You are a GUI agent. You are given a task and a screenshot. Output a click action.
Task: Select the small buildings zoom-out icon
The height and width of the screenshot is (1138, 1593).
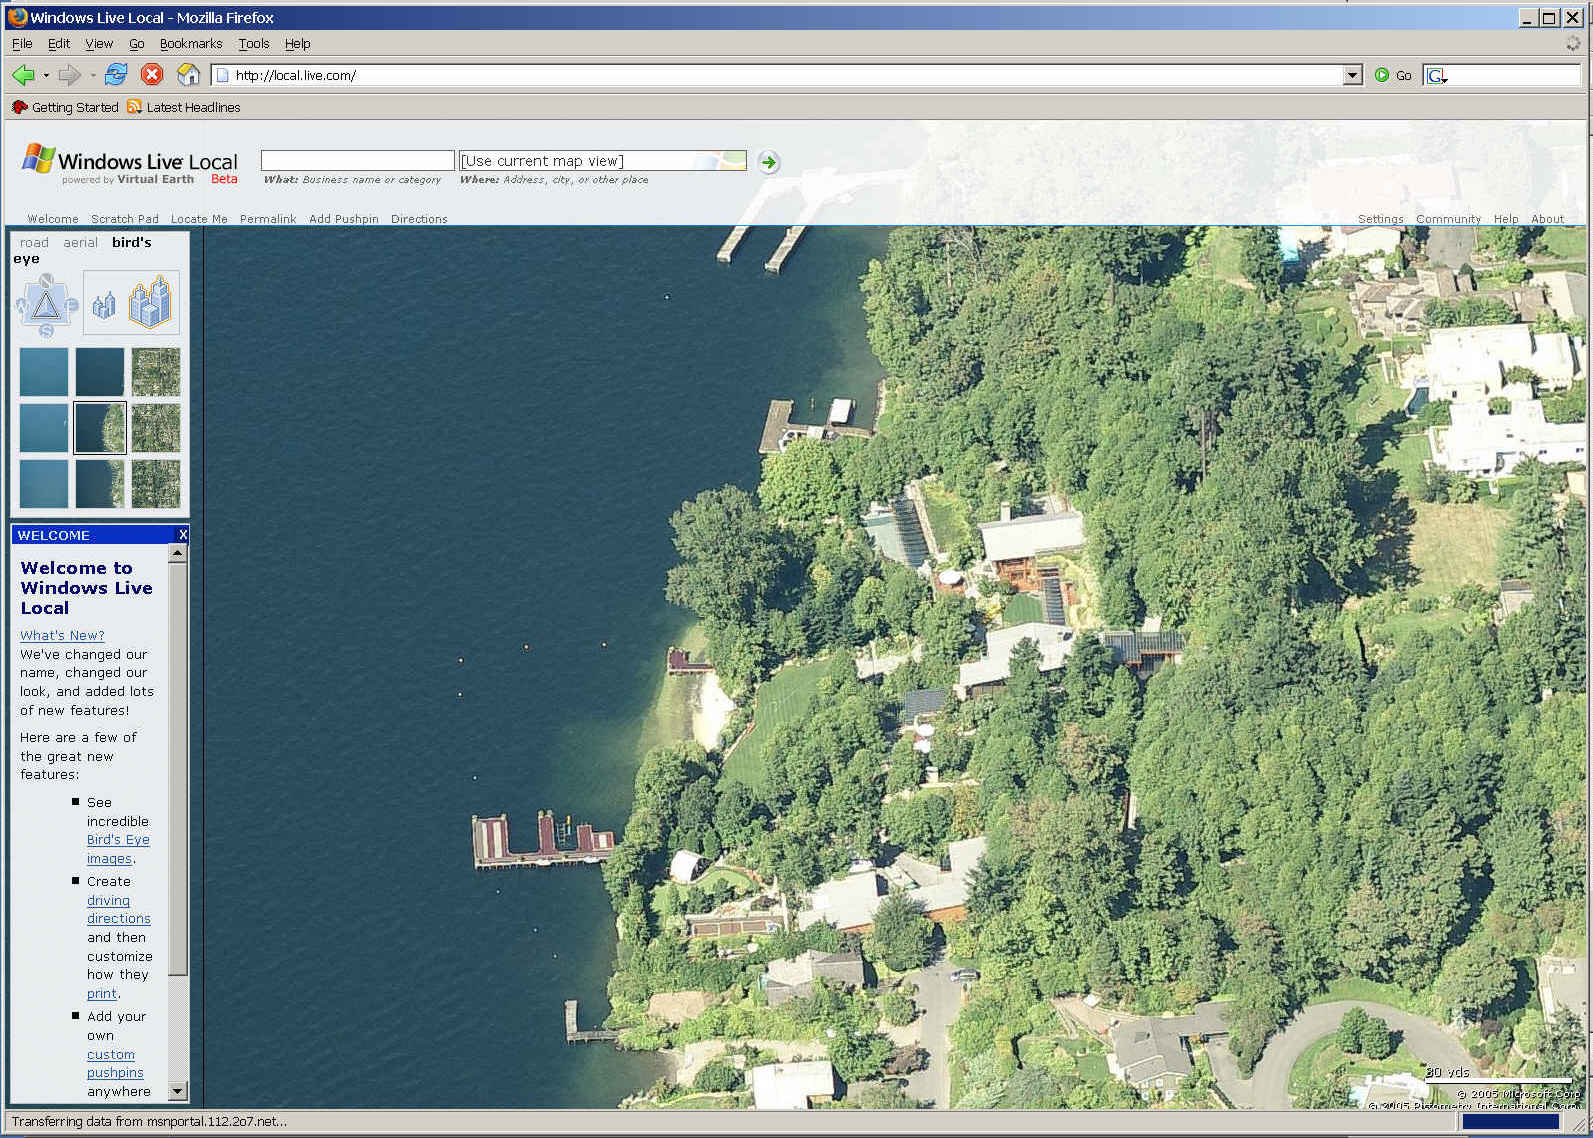click(104, 305)
